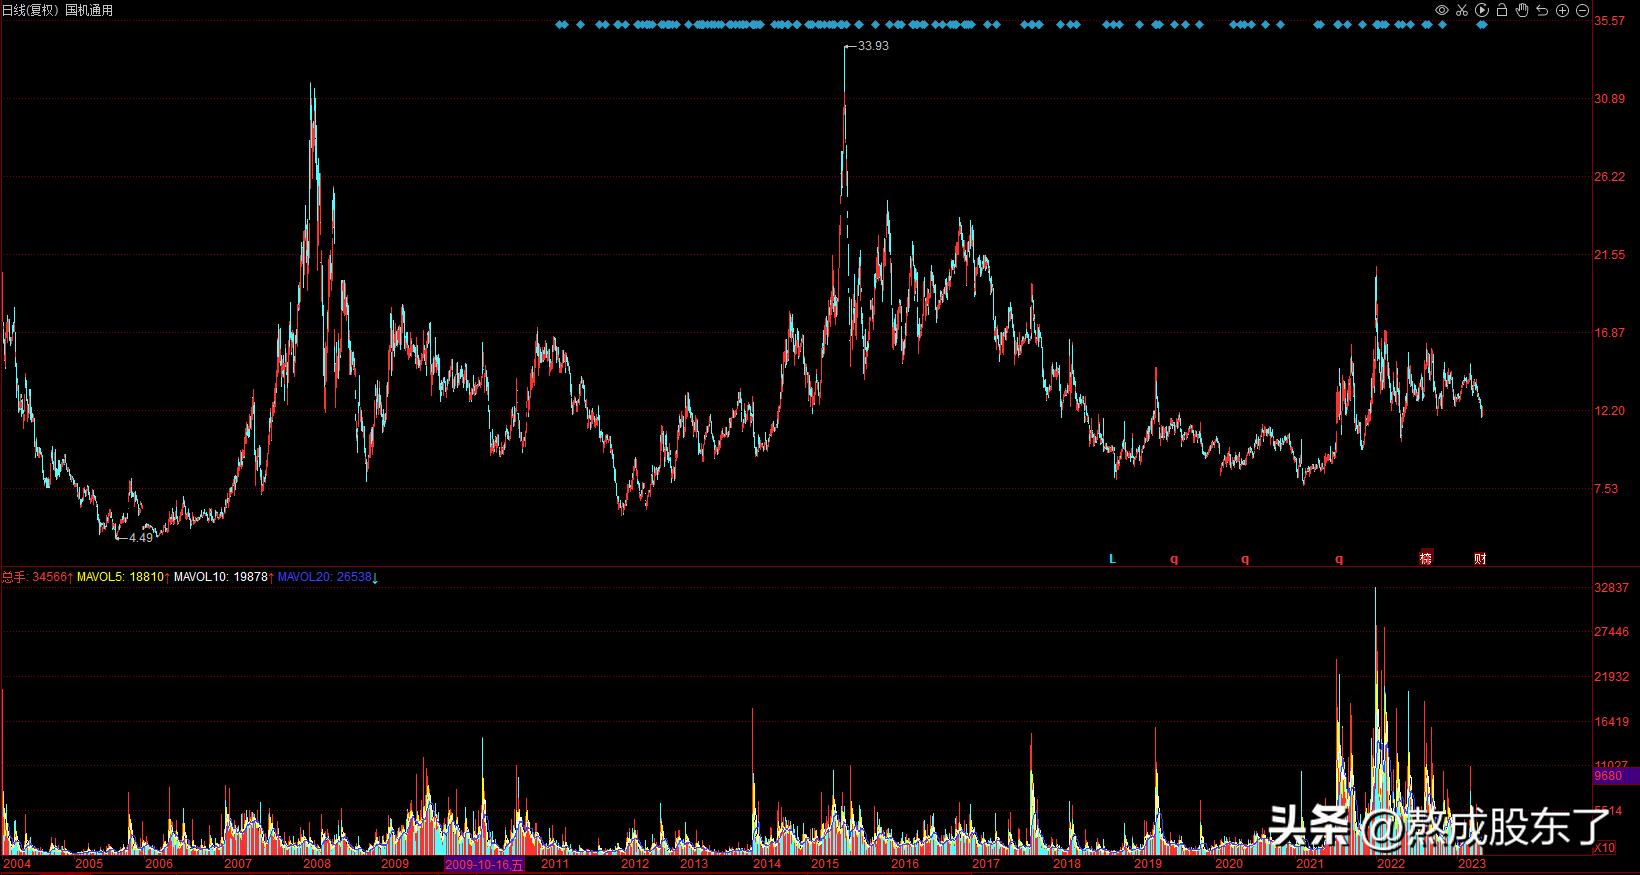Toggle the eye visibility icon in the chart toolbar

[x=1442, y=10]
